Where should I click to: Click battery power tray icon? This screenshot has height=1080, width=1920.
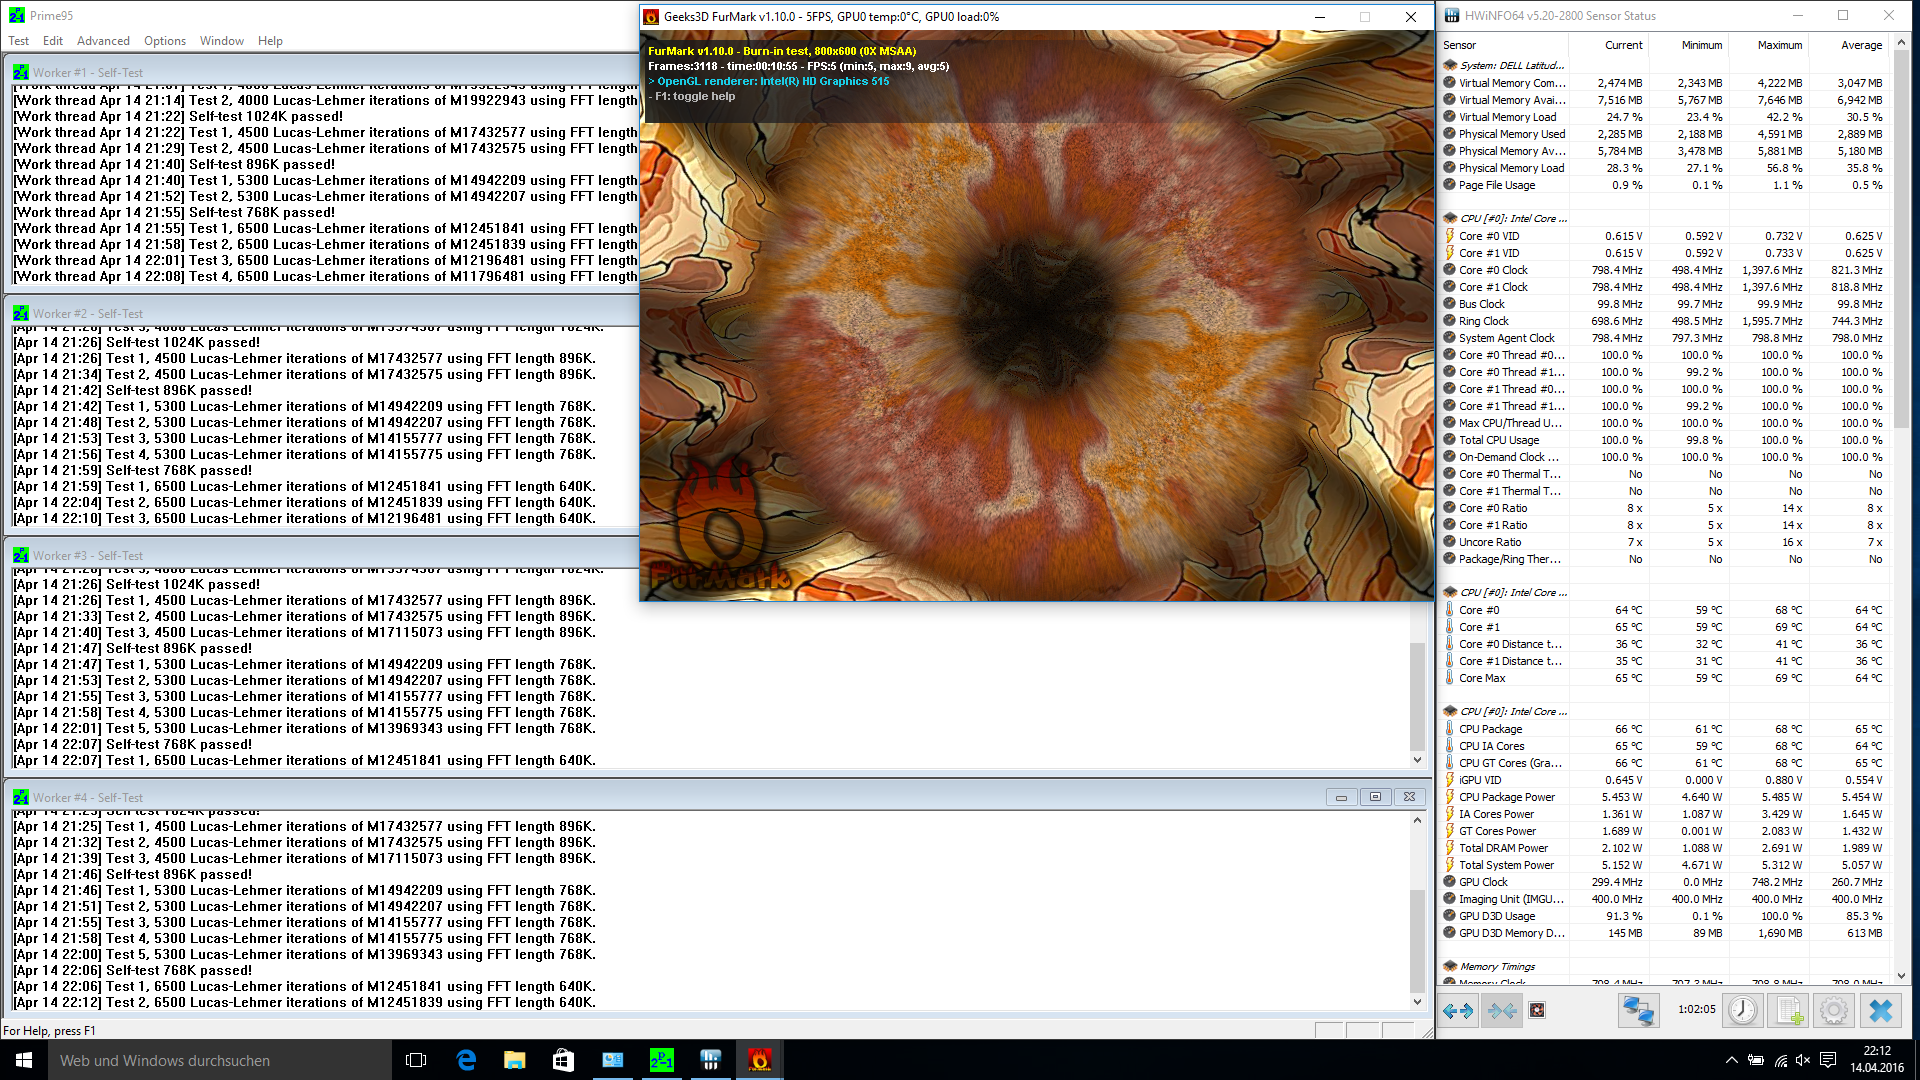(x=1755, y=1060)
